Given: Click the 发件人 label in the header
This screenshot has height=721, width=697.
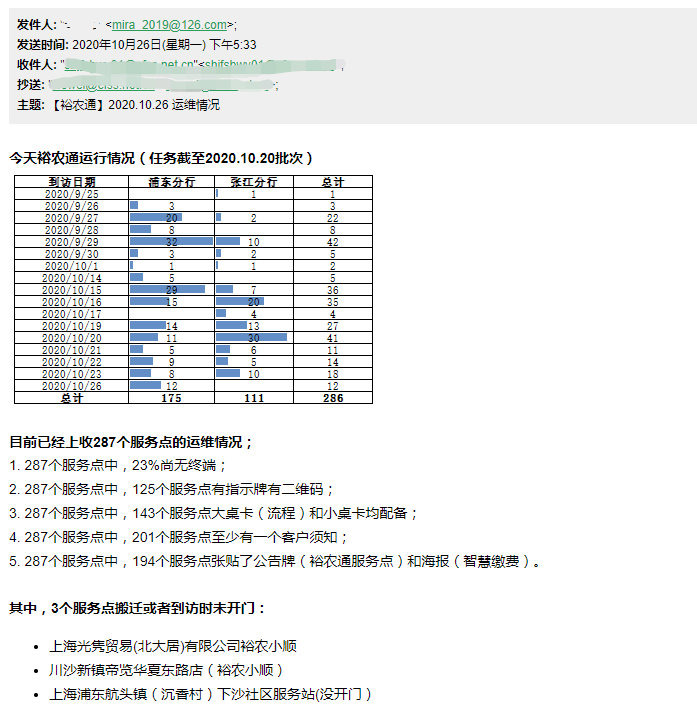Looking at the screenshot, I should (x=36, y=25).
